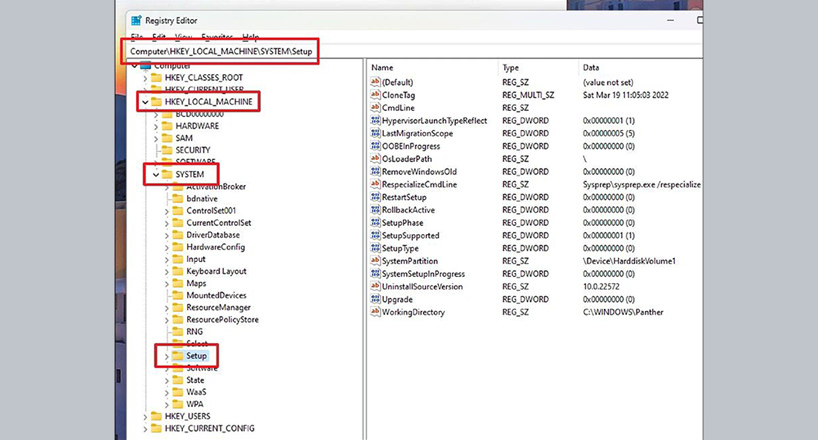Click the SetupPhase DWORD icon
Image resolution: width=818 pixels, height=440 pixels.
click(x=375, y=222)
